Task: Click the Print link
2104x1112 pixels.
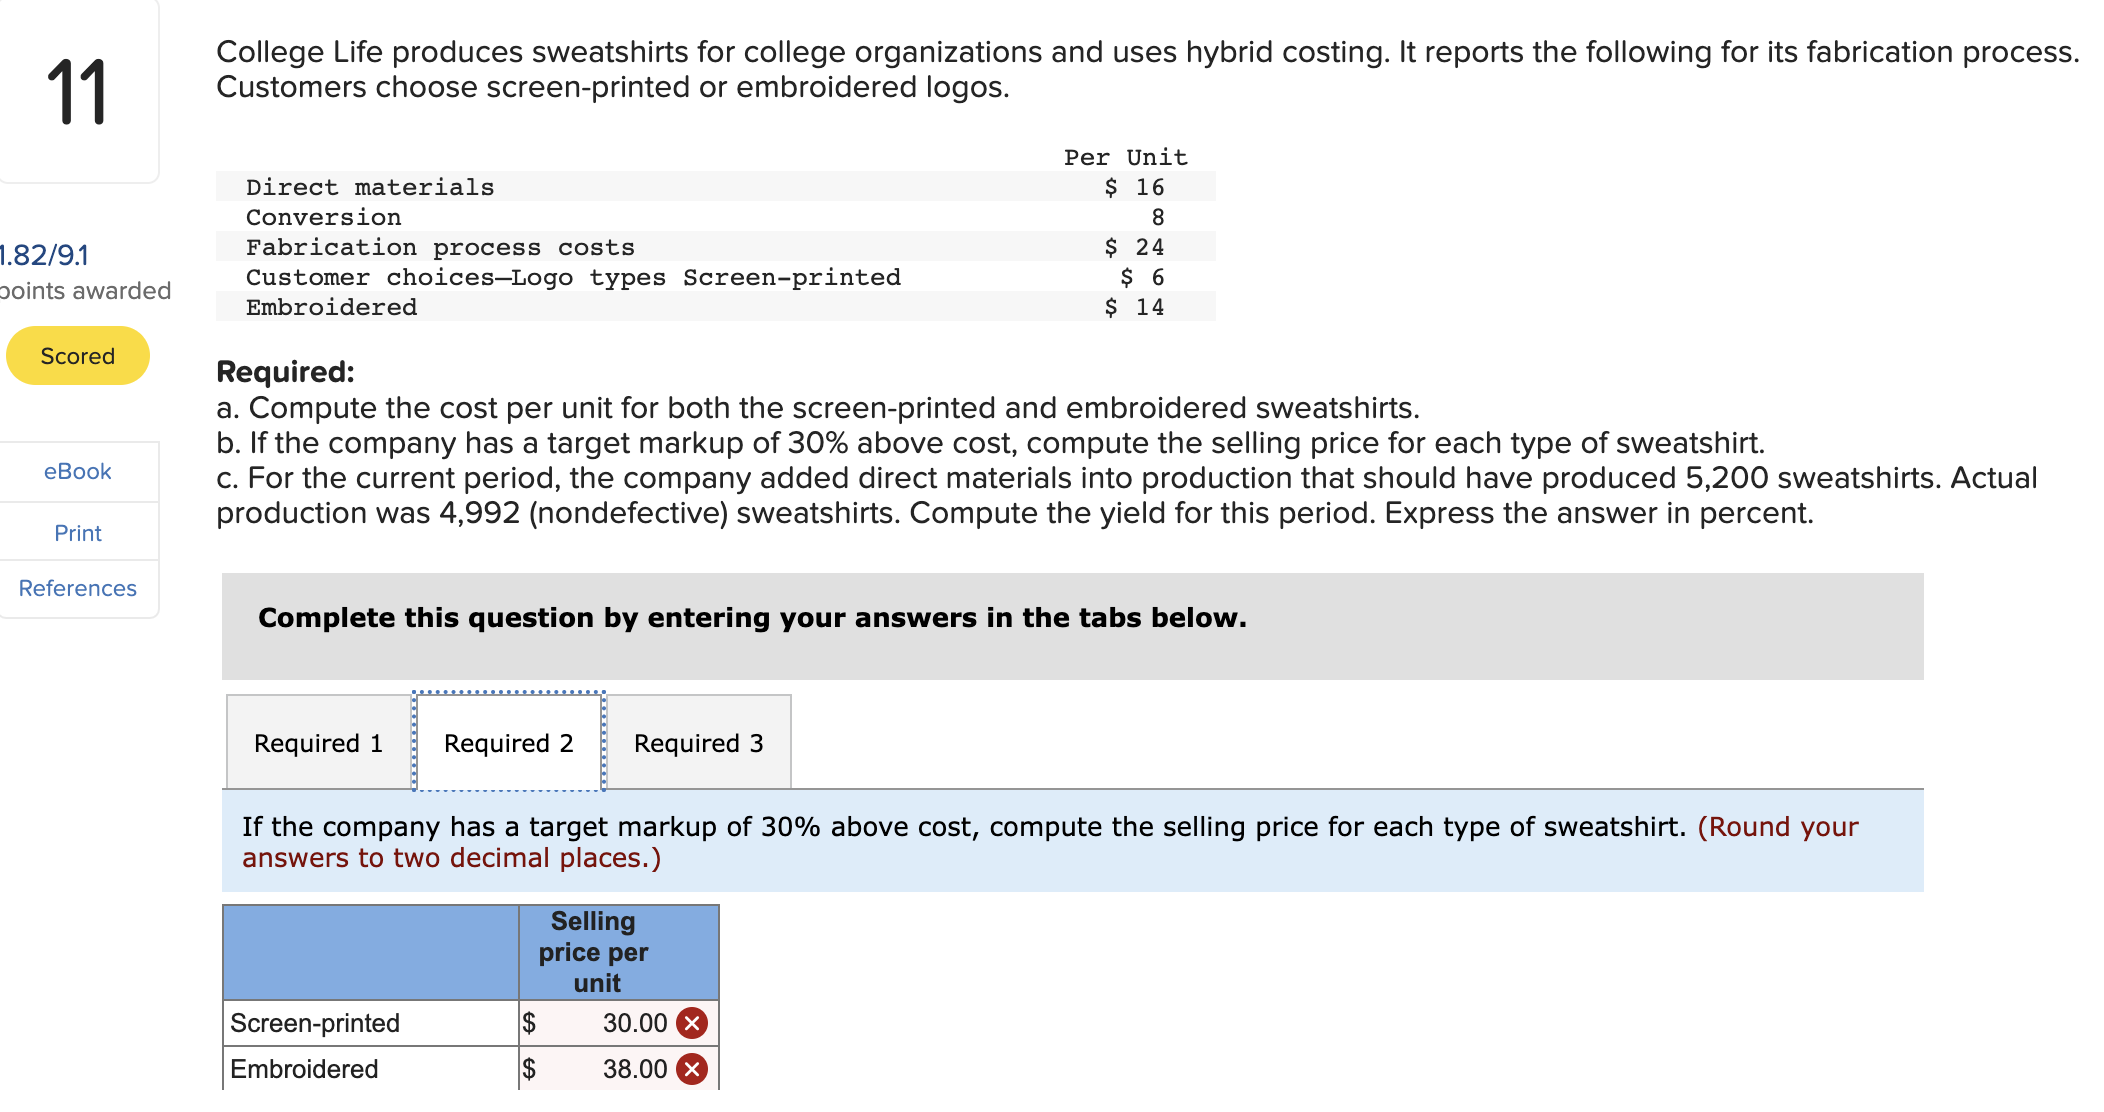Action: [77, 532]
